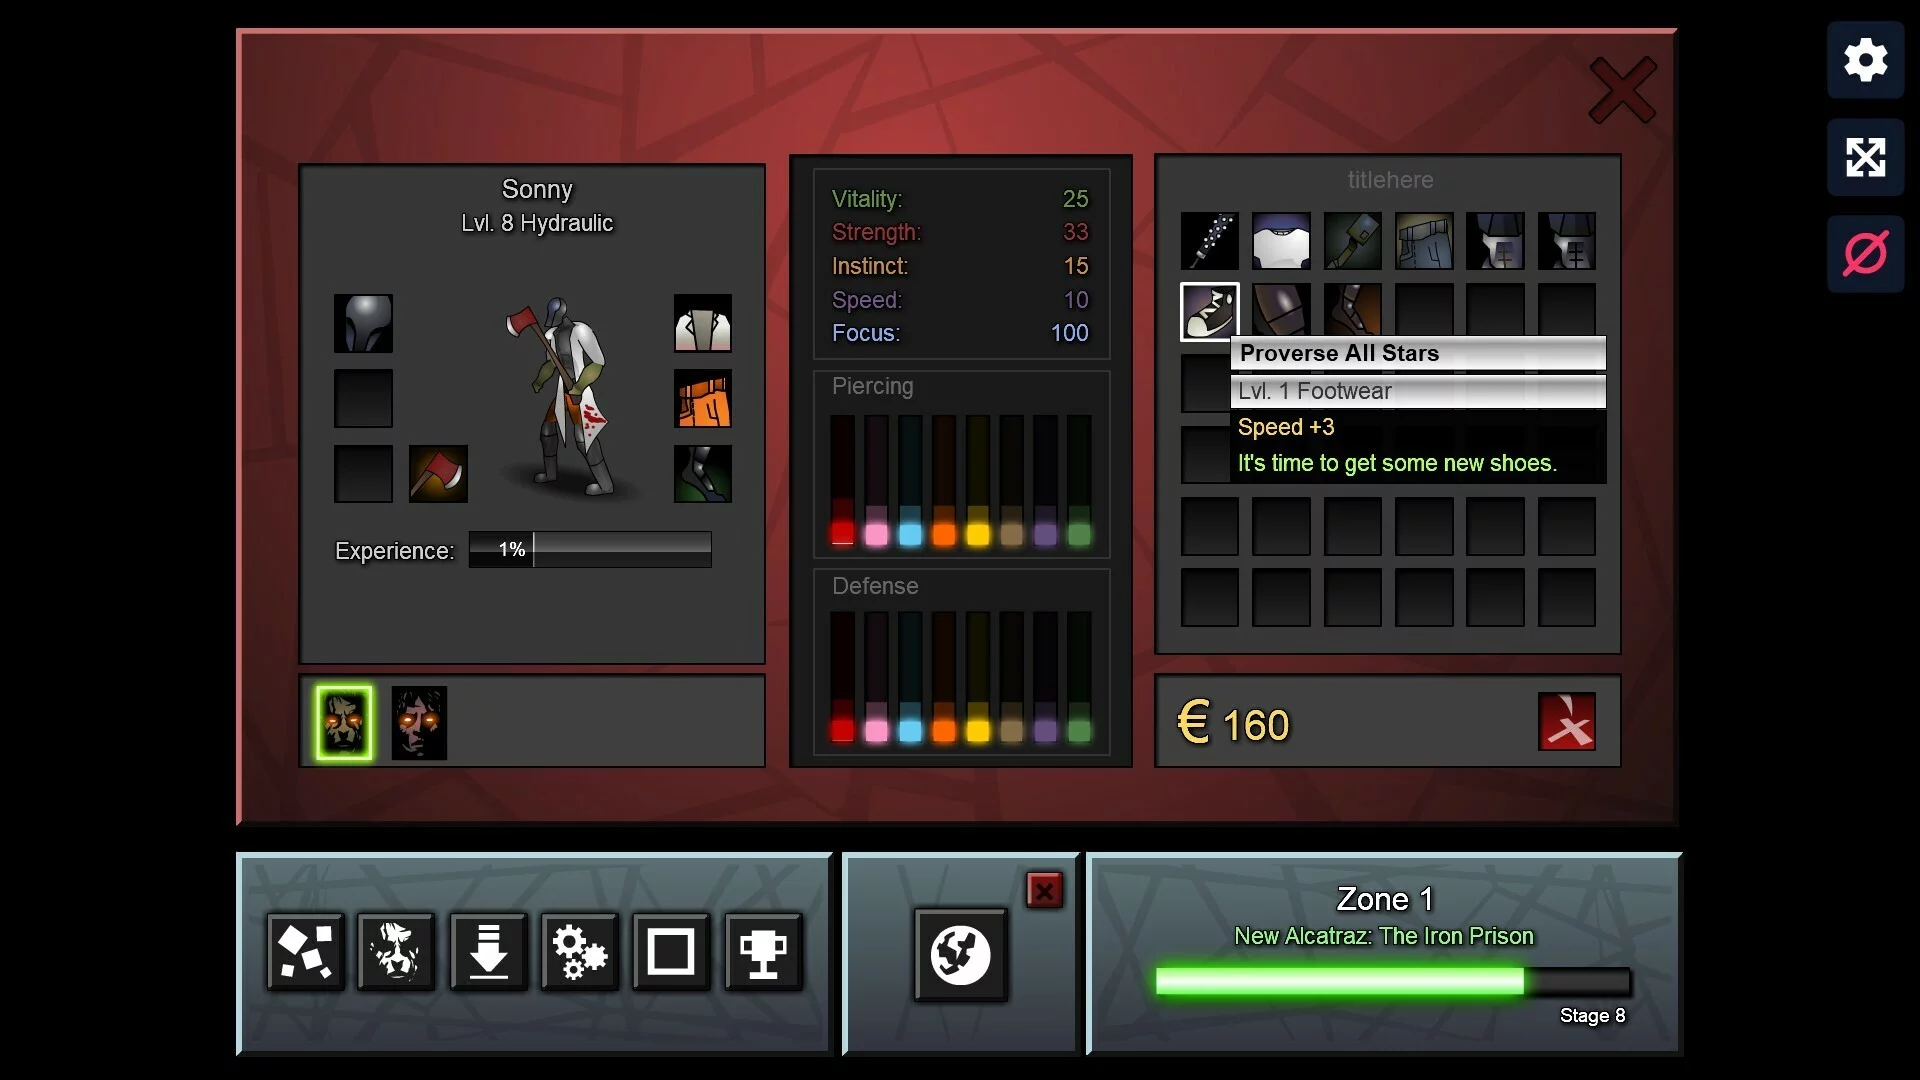Click the Experience progress bar
The height and width of the screenshot is (1080, 1920).
coord(590,549)
